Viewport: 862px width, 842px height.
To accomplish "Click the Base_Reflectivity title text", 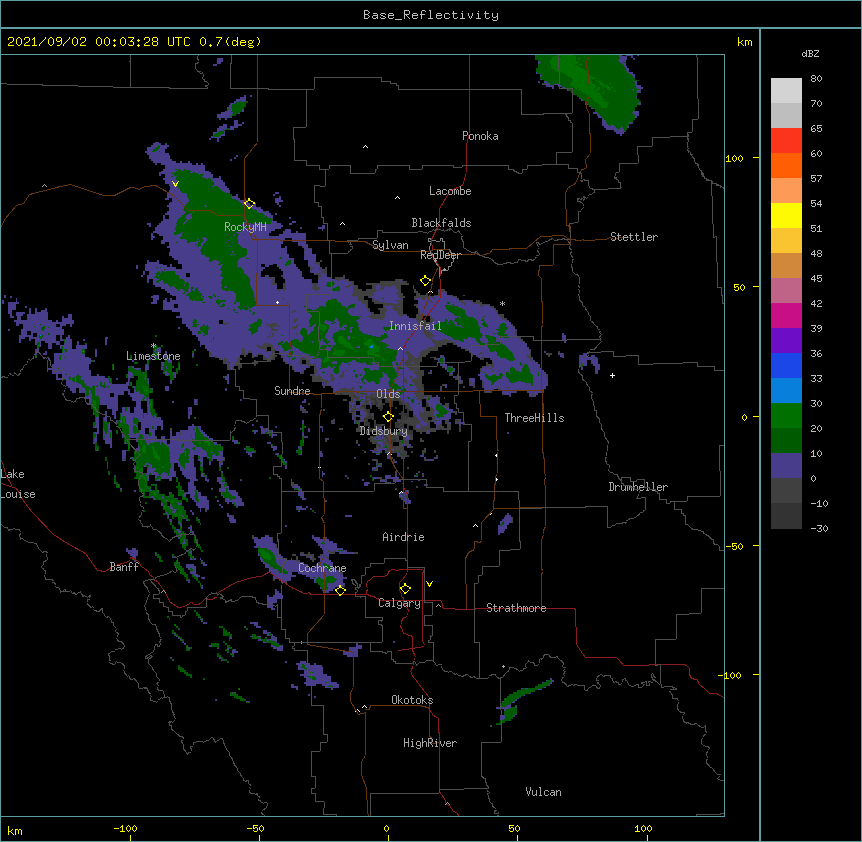I will pyautogui.click(x=431, y=15).
